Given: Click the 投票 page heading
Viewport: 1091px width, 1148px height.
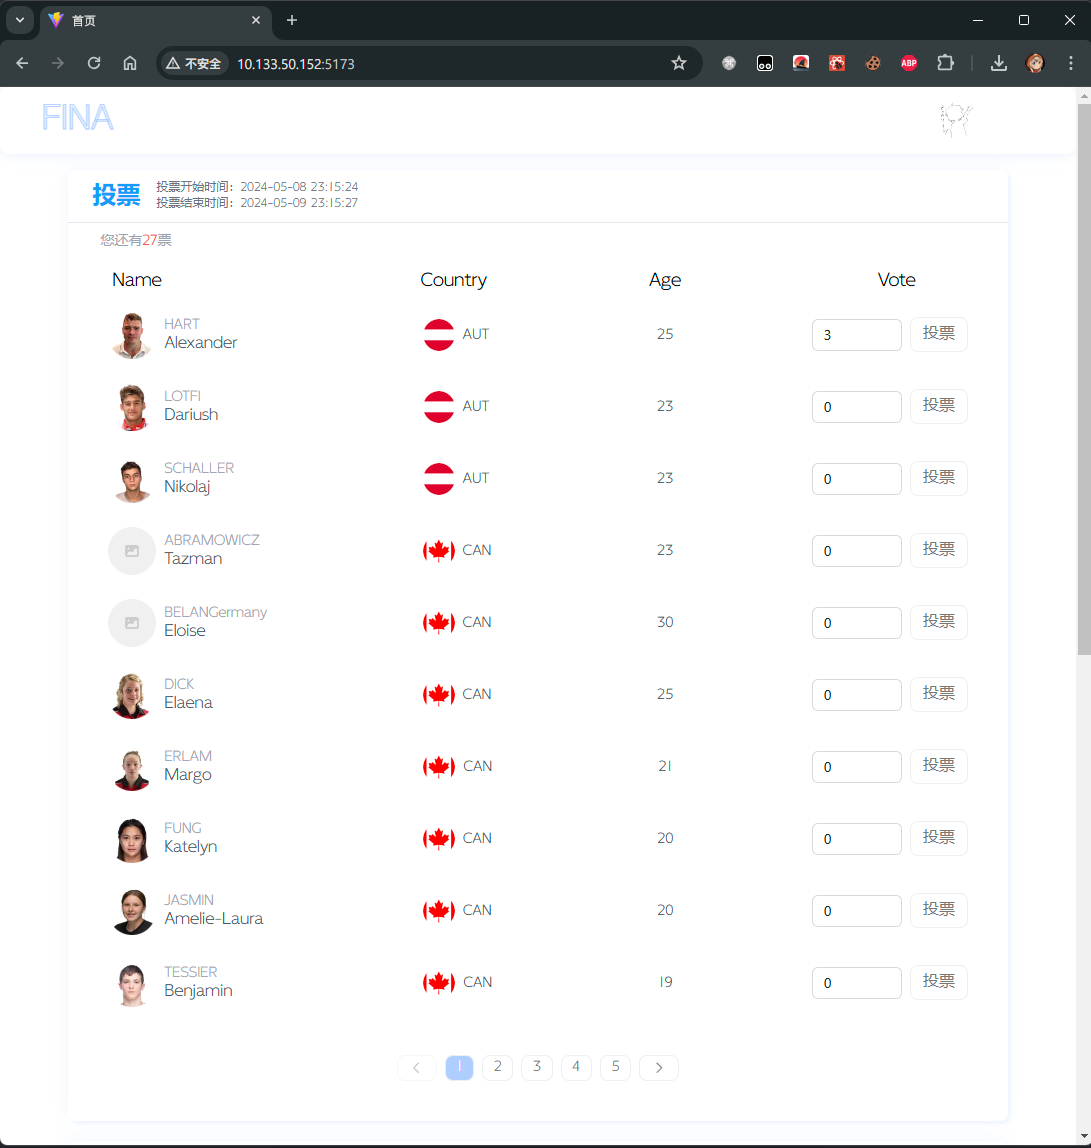Looking at the screenshot, I should [x=116, y=195].
